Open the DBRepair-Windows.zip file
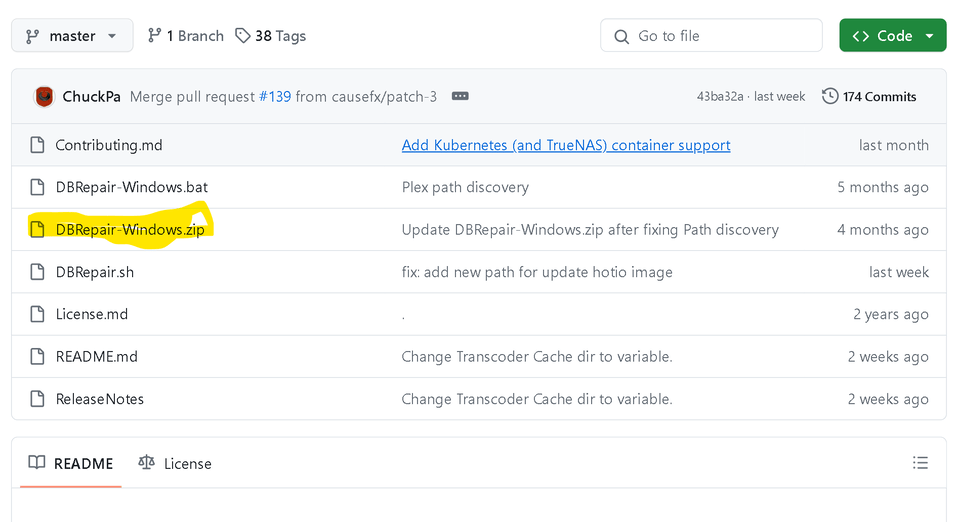The width and height of the screenshot is (957, 522). (130, 230)
